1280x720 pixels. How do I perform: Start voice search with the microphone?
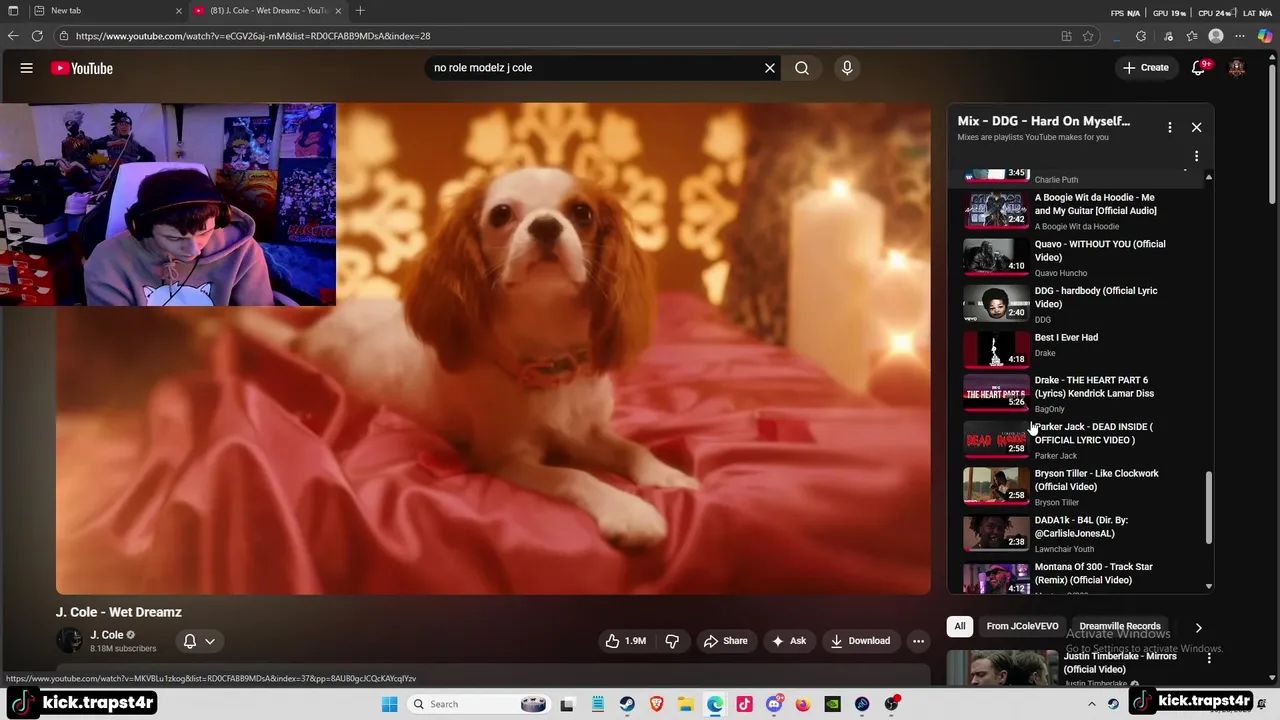pyautogui.click(x=847, y=68)
